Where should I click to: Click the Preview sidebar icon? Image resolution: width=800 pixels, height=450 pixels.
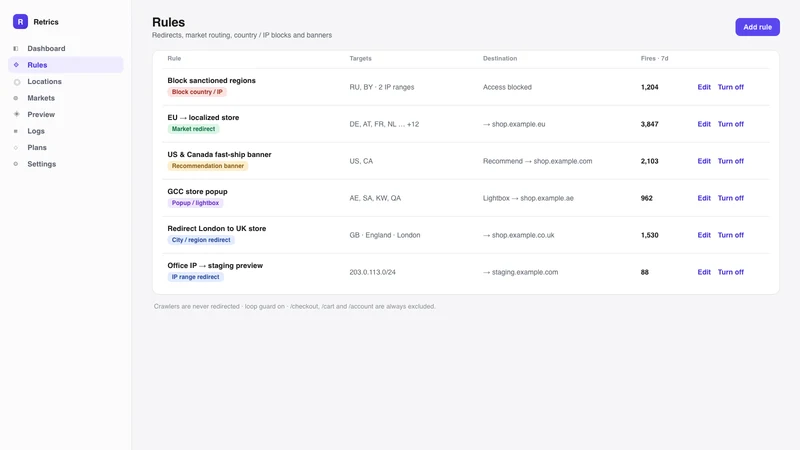pyautogui.click(x=16, y=114)
